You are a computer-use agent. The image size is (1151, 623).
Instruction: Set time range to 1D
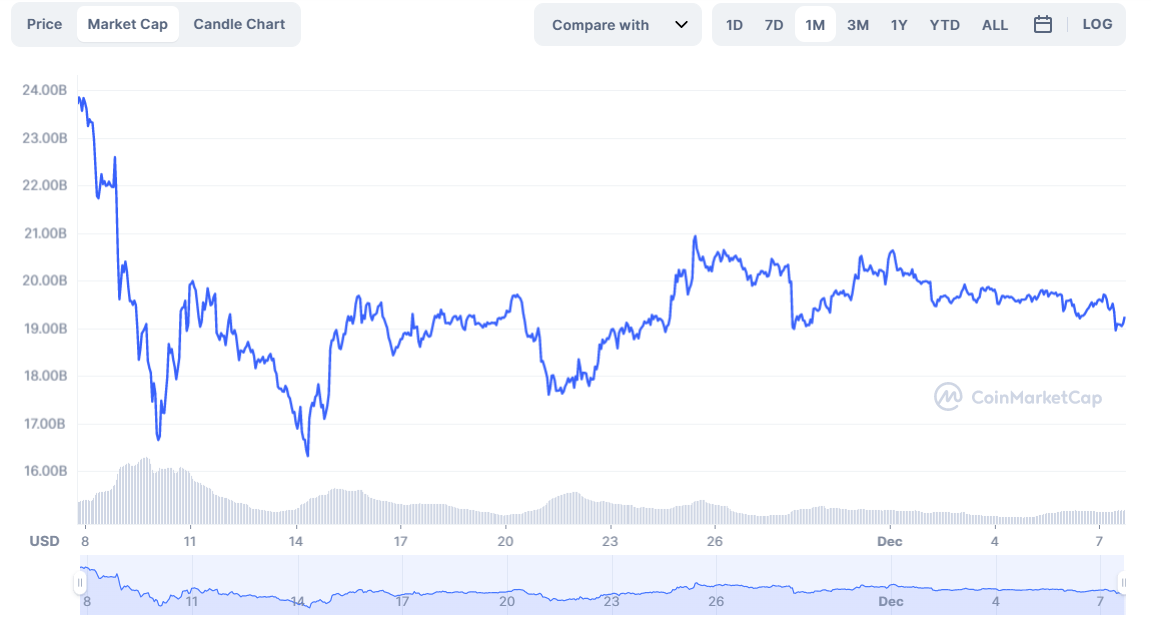(734, 25)
